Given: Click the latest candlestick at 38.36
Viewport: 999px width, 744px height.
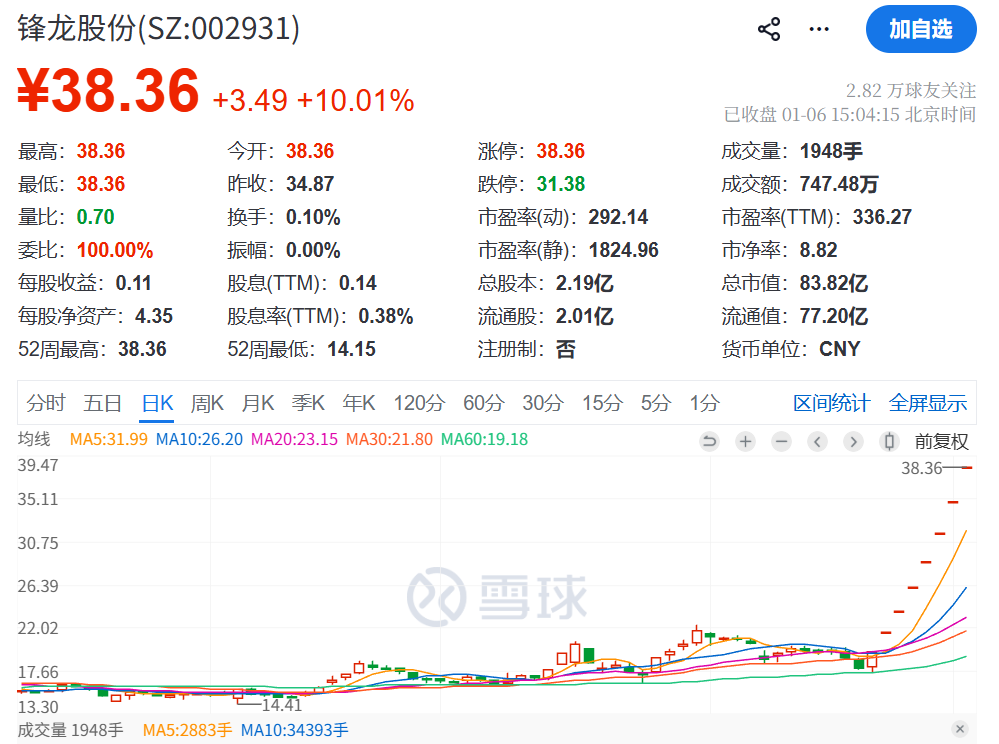Looking at the screenshot, I should pos(967,468).
